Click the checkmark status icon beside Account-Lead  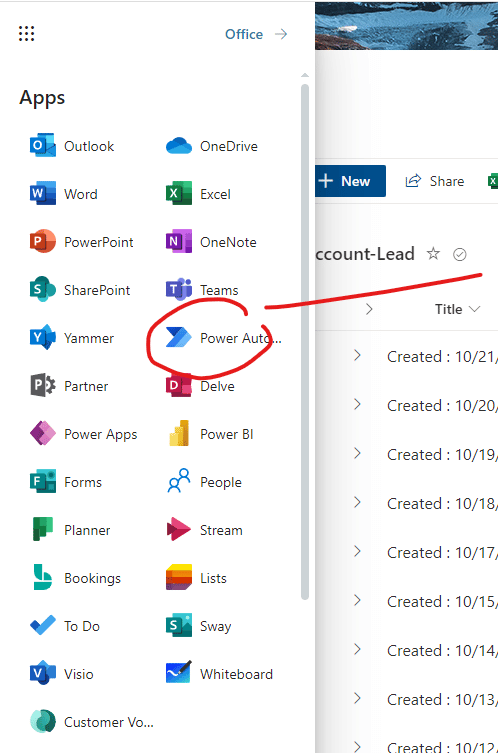tap(460, 254)
